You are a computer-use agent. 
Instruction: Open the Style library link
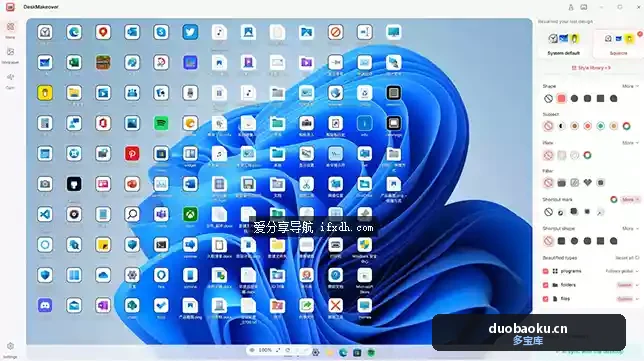[591, 68]
